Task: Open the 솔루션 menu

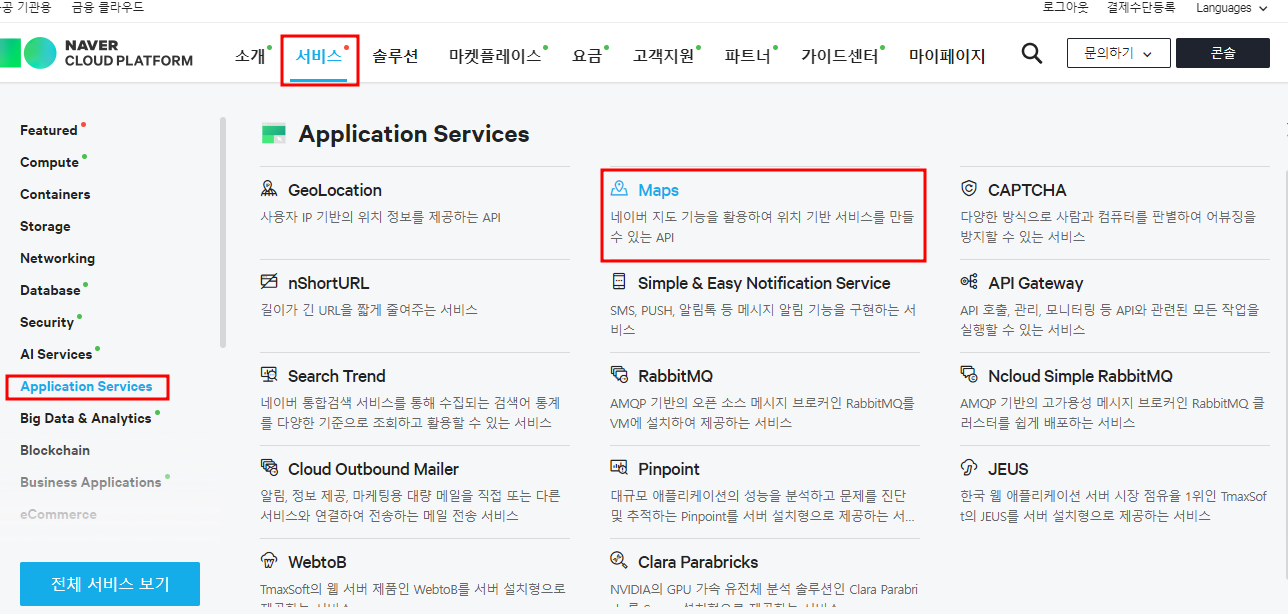Action: coord(395,56)
